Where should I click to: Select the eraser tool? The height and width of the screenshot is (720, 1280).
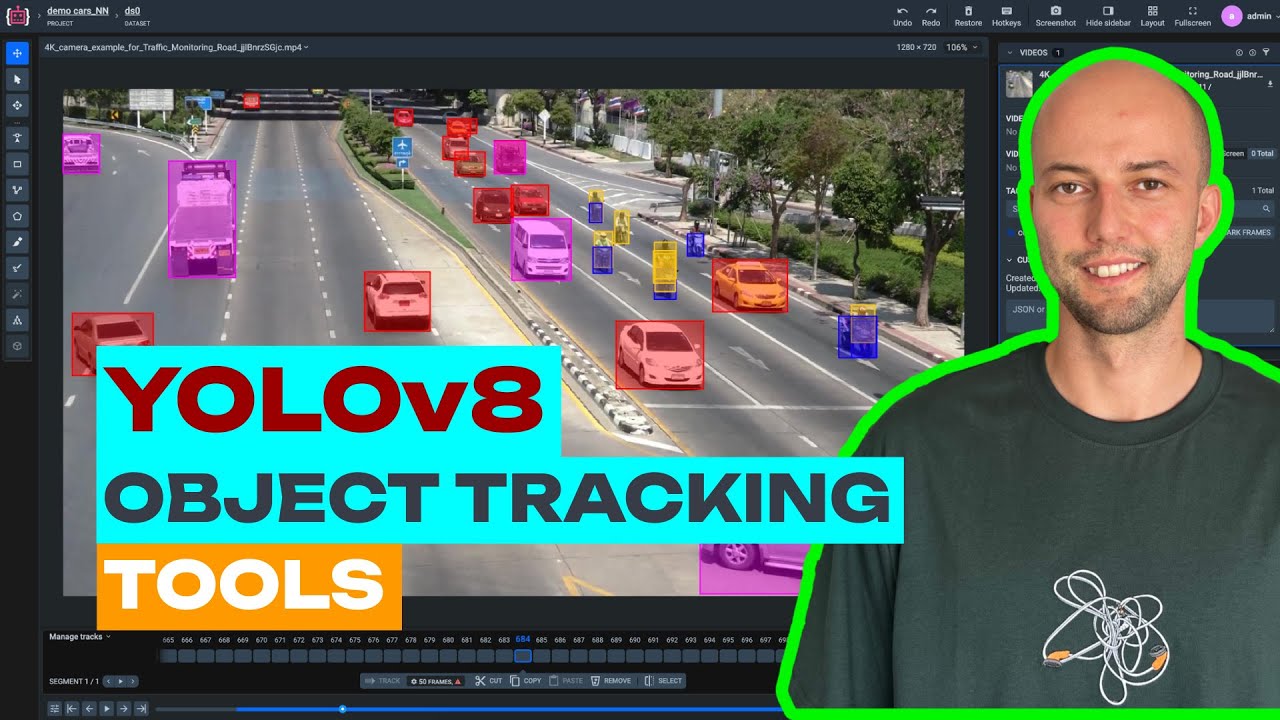coord(17,267)
